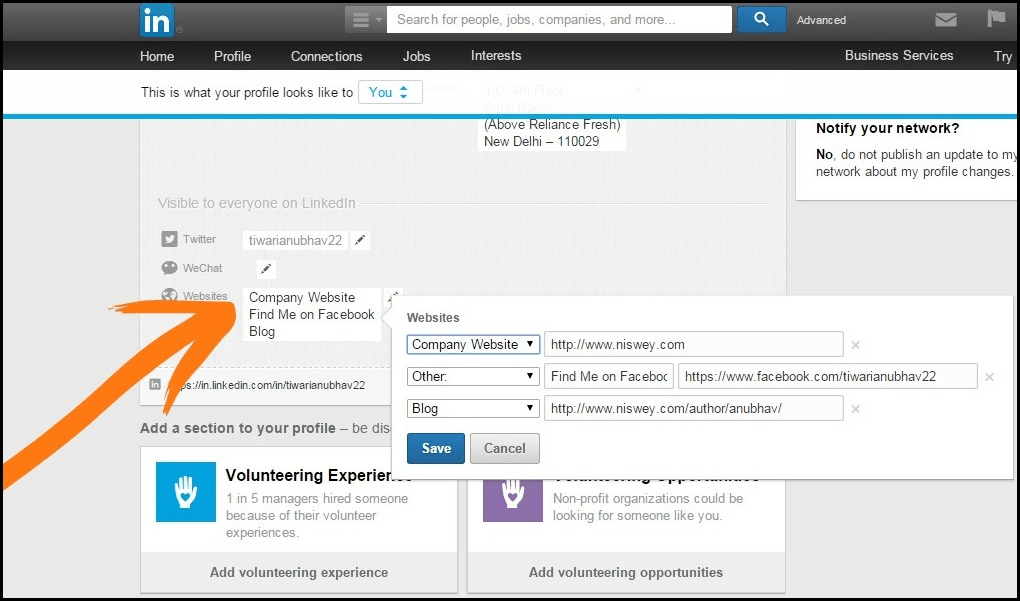Save the websites changes

[436, 448]
